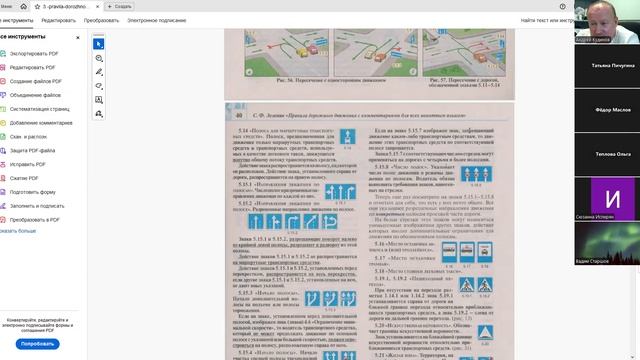Star the 3.-pravila-dorozhno document tab
Viewport: 640px width, 360px height.
click(x=38, y=7)
